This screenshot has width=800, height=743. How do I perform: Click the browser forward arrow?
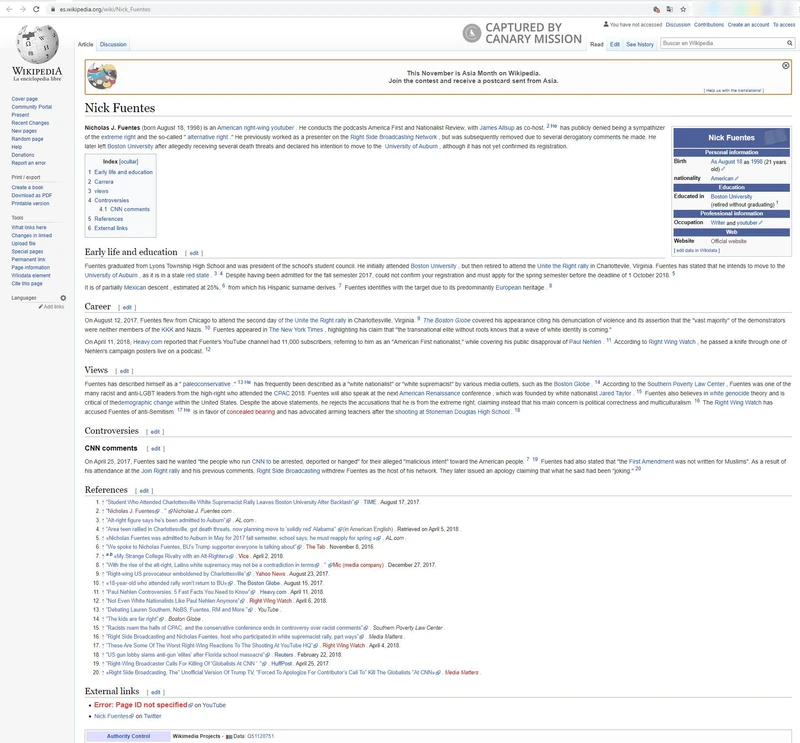click(x=22, y=9)
